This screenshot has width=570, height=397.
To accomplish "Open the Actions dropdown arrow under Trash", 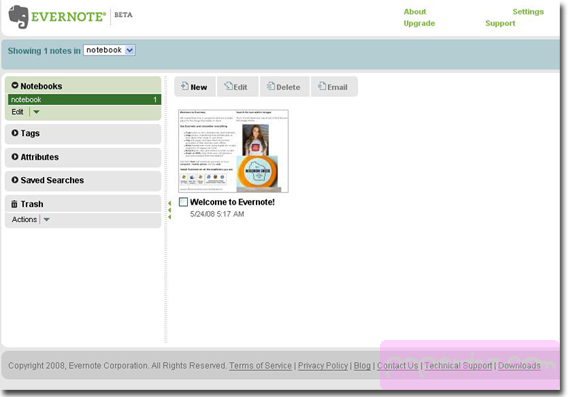I will click(x=47, y=220).
